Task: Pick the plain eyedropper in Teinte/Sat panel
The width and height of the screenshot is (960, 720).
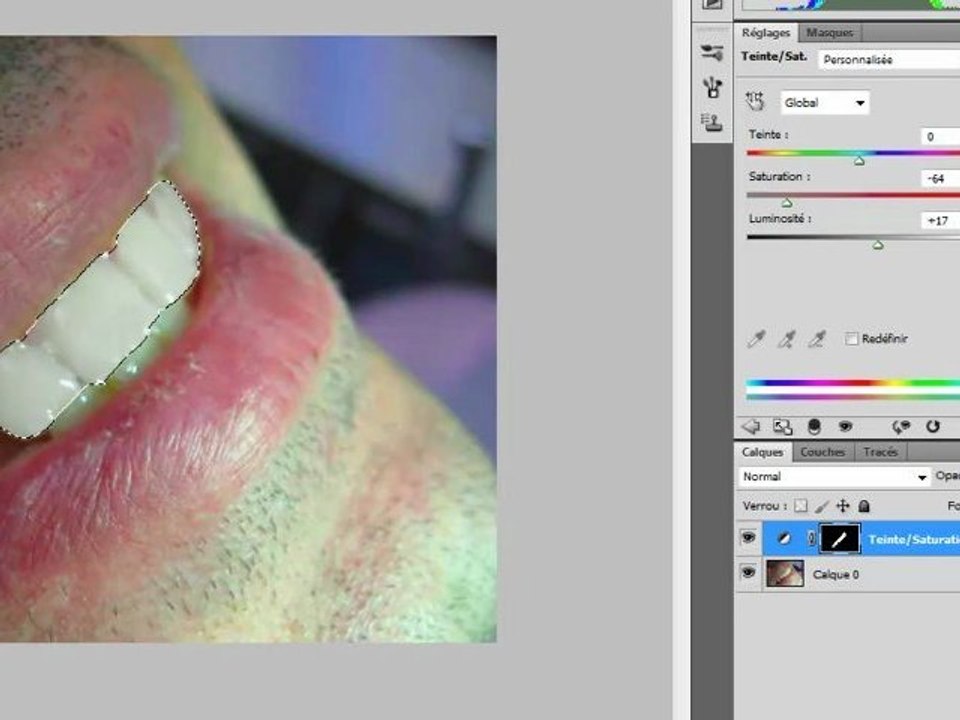Action: [757, 339]
